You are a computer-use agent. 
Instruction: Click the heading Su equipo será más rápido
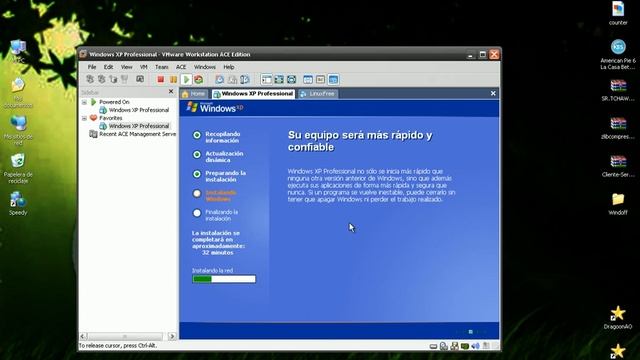click(360, 141)
